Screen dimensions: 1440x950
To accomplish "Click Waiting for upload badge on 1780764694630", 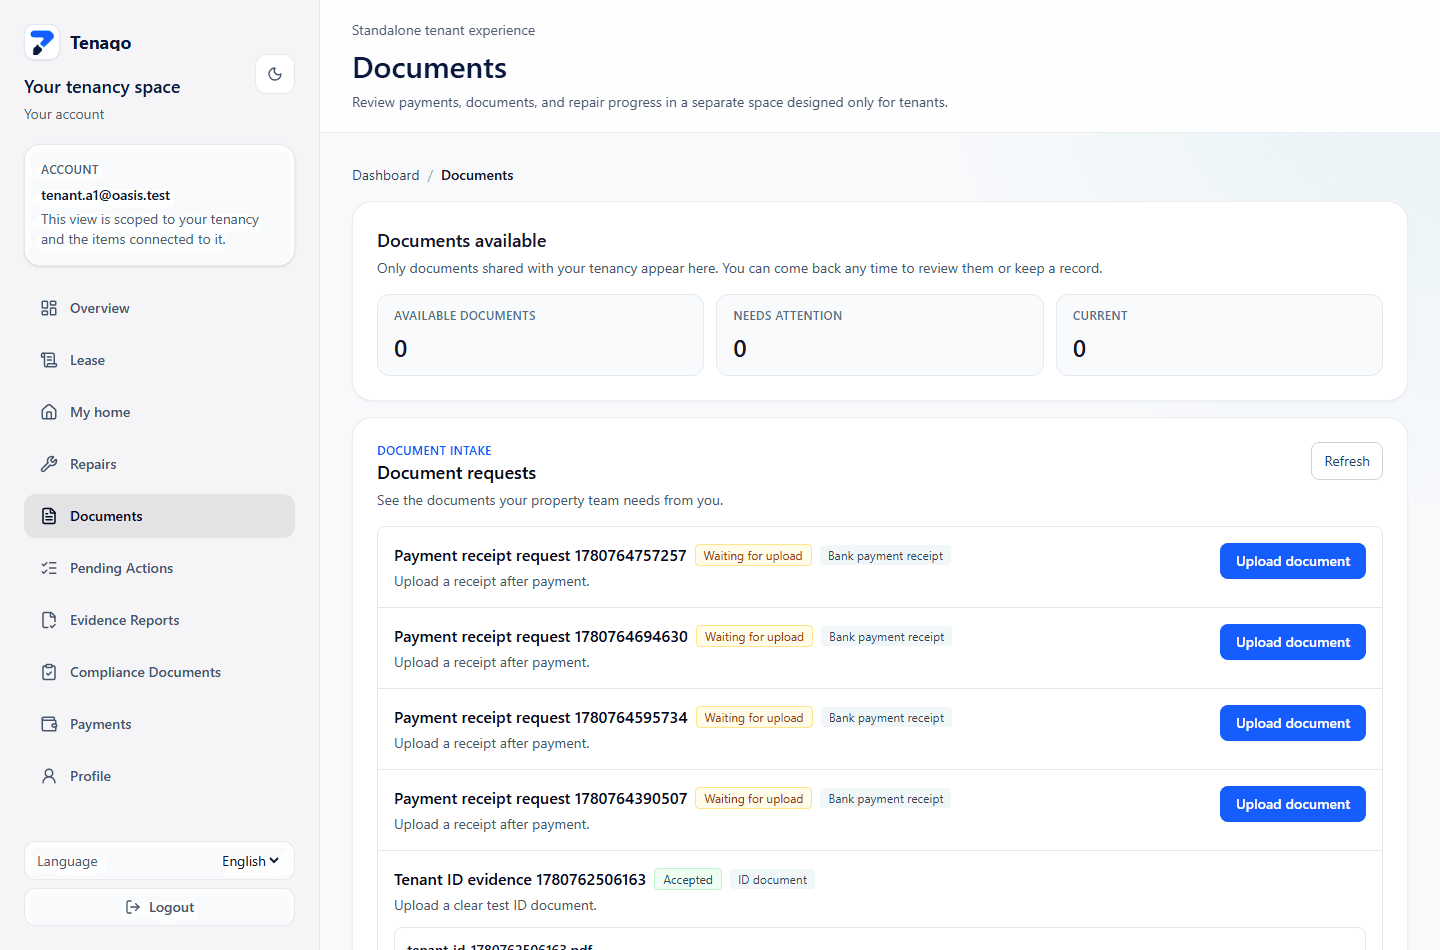I will [754, 637].
